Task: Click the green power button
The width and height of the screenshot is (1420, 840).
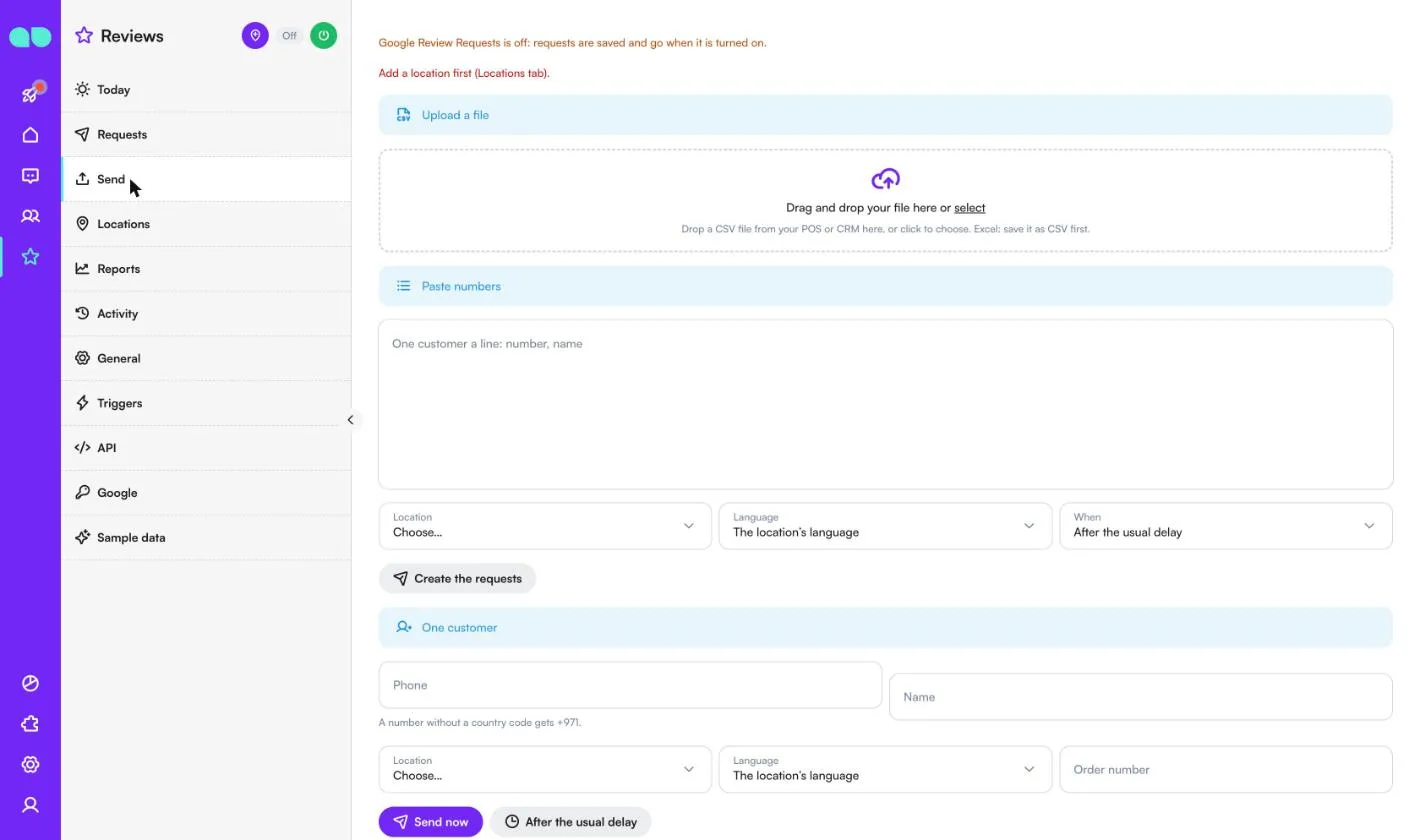Action: coord(323,36)
